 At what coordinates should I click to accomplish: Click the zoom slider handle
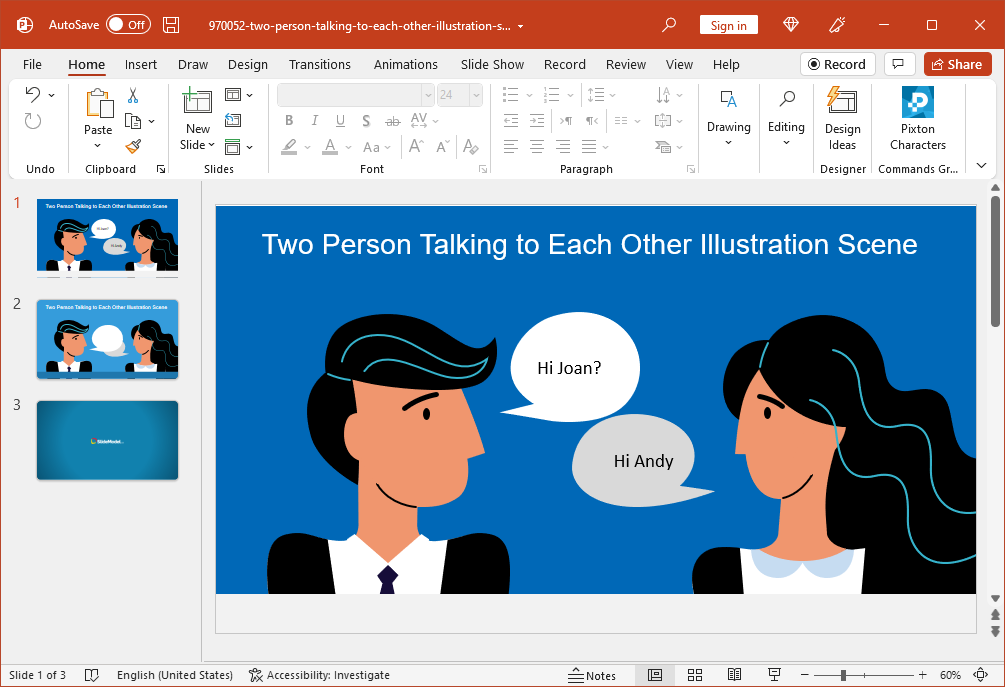[843, 675]
